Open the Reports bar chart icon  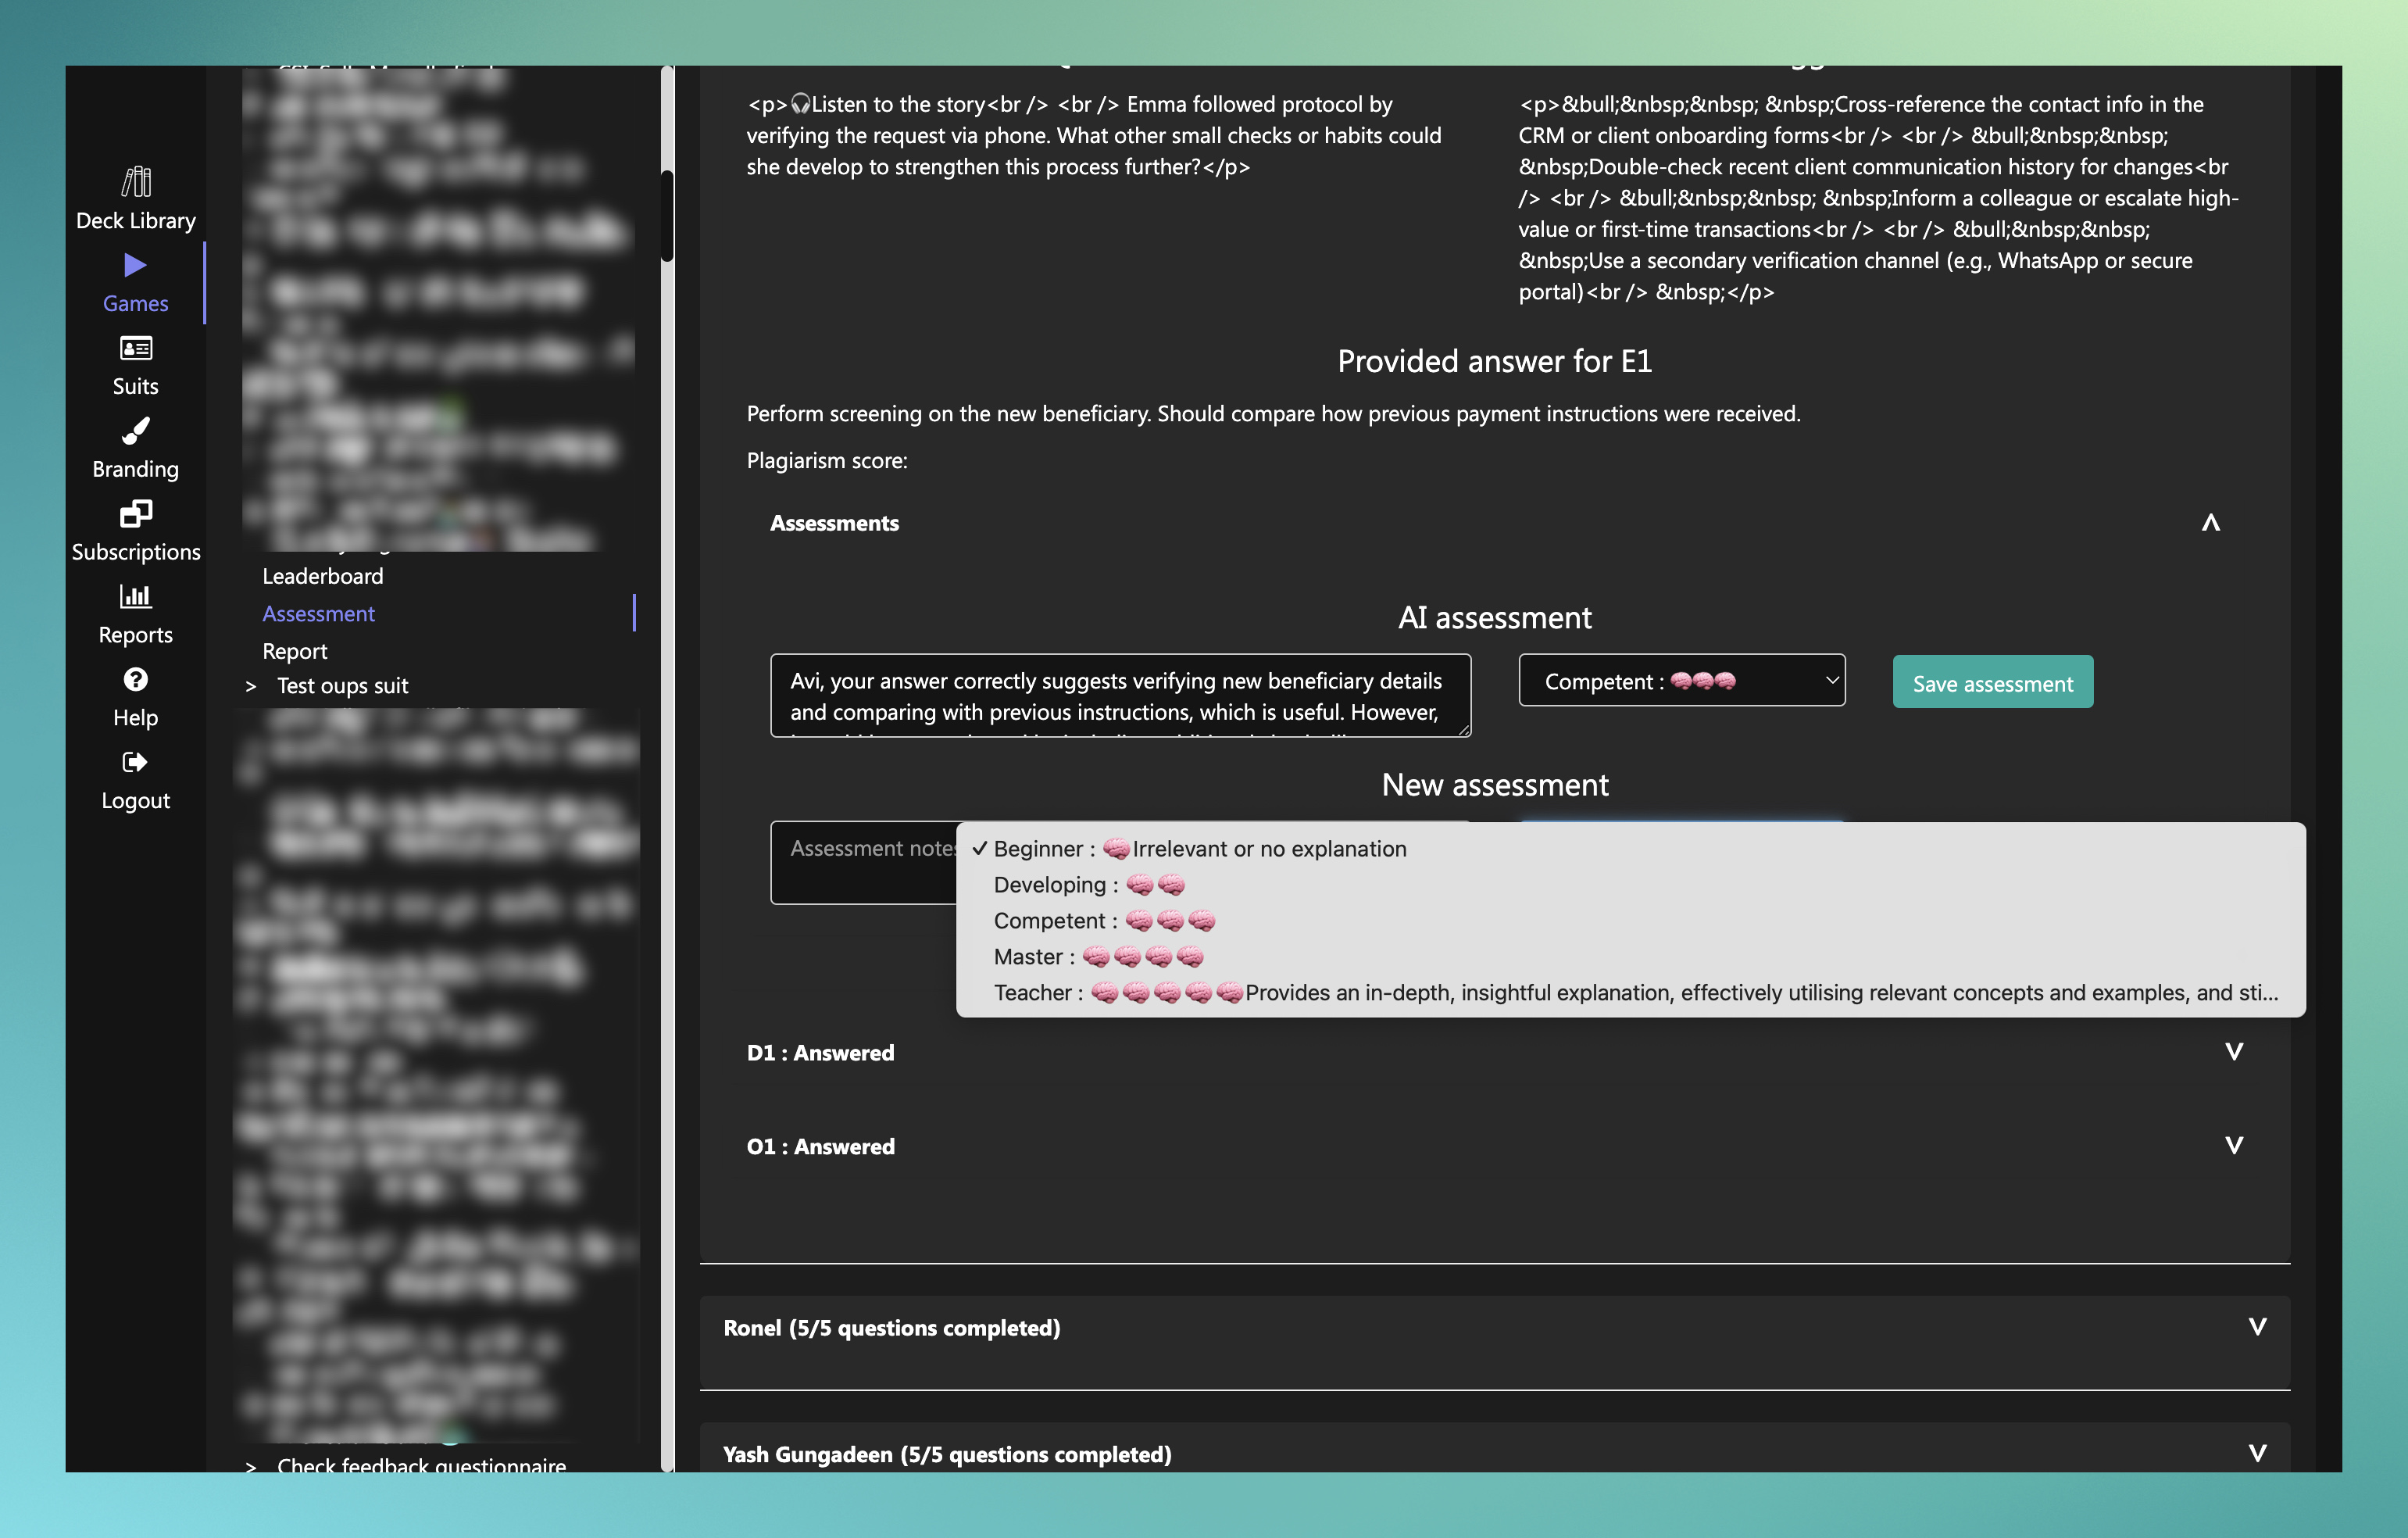136,596
